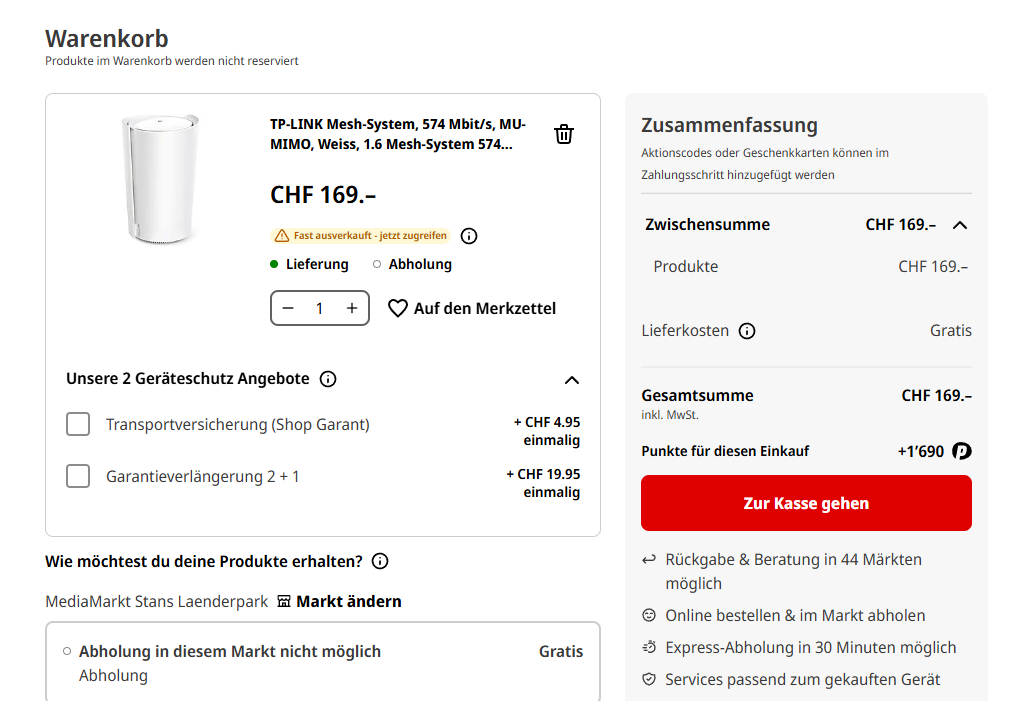Click the store icon before 'Markt ändern'
This screenshot has height=701, width=1032.
[x=284, y=602]
